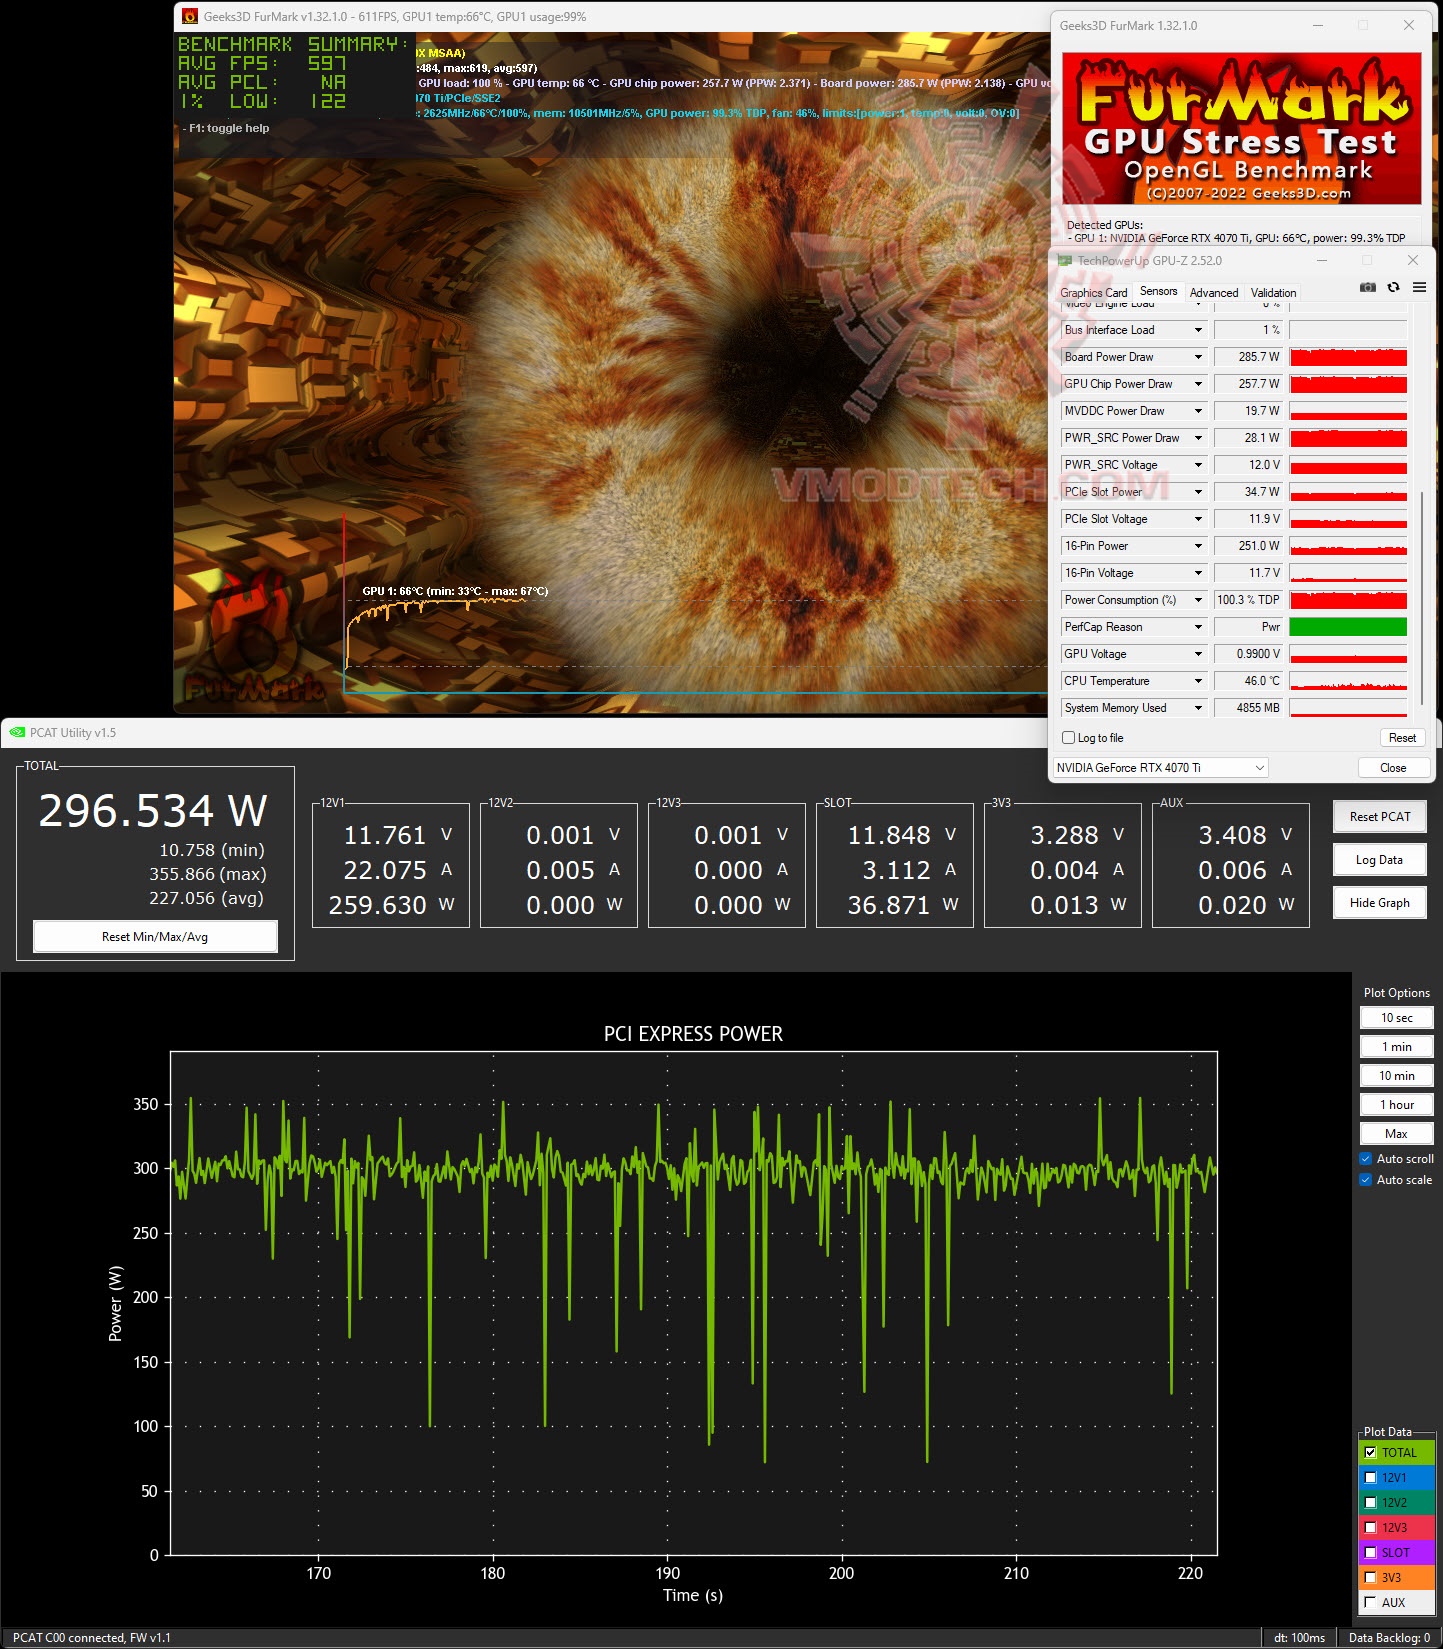Click the GPU-Z sensors vertical scrollbar
This screenshot has width=1443, height=1649.
tap(1421, 598)
